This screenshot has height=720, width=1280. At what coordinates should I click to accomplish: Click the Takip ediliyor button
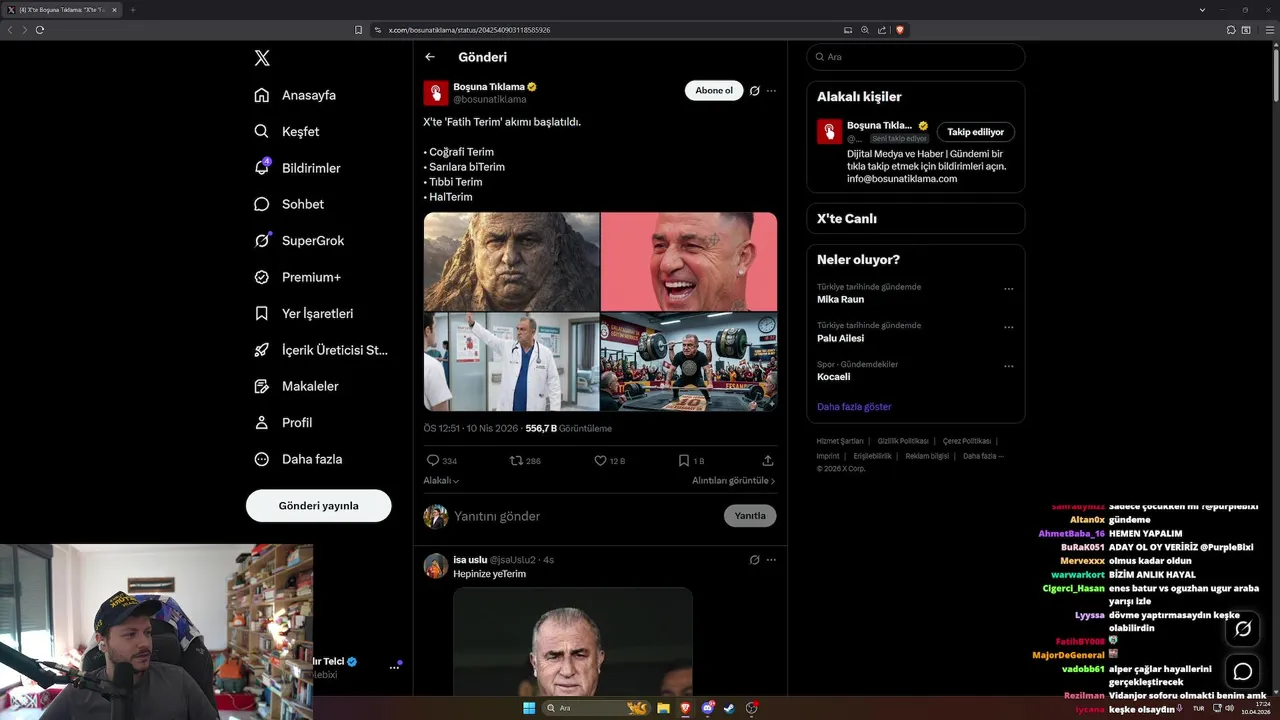tap(975, 132)
